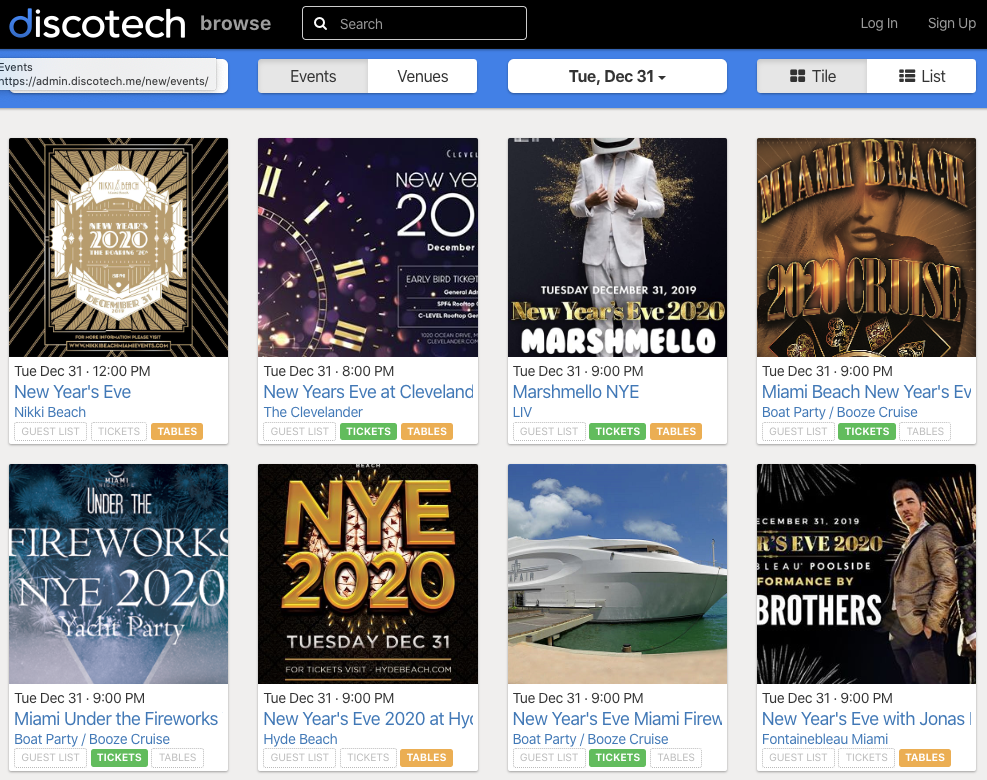Click the "Tue Dec 31 · 8:00 PM" text
This screenshot has width=987, height=780.
click(329, 371)
